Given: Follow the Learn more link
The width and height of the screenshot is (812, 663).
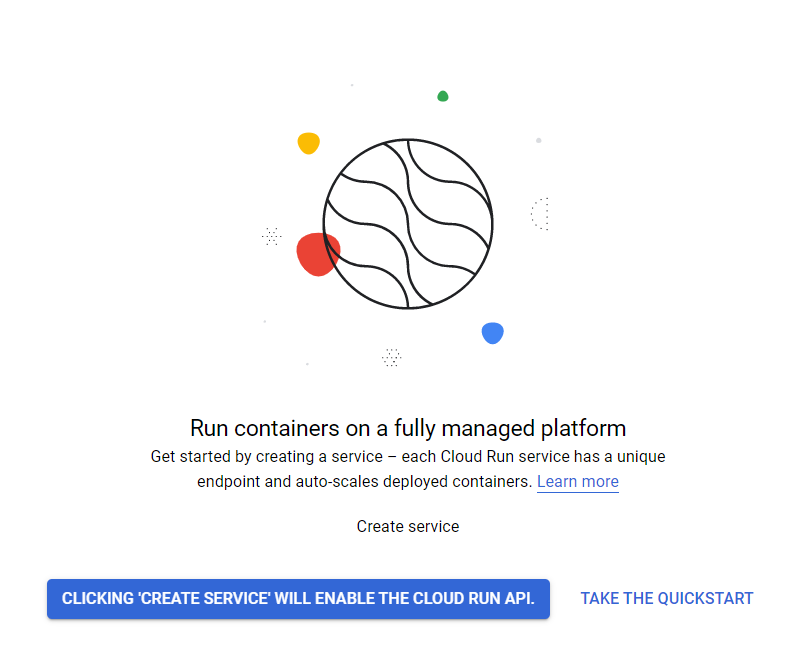Looking at the screenshot, I should (578, 482).
